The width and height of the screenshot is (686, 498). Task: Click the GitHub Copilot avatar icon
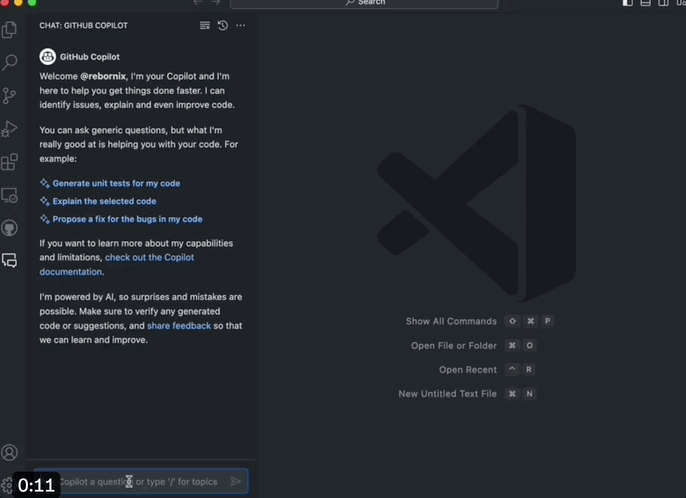pyautogui.click(x=48, y=56)
